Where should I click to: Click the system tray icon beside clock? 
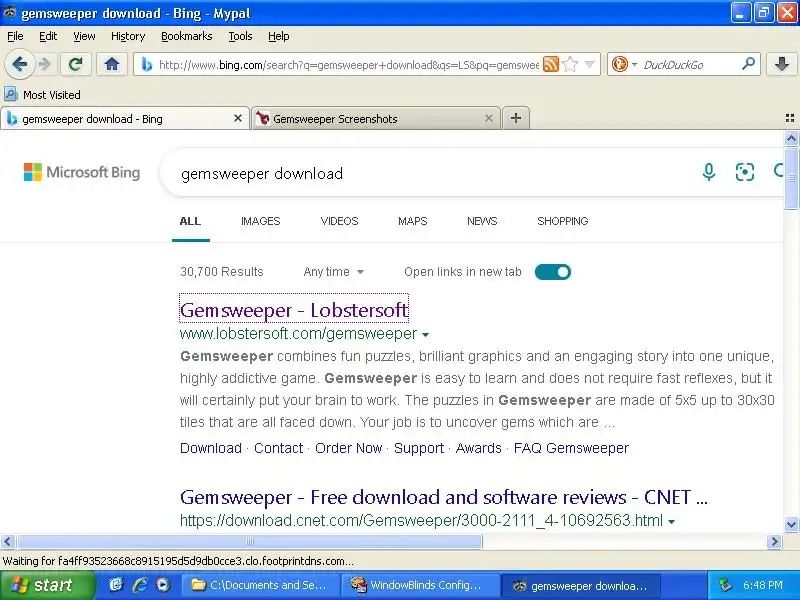pyautogui.click(x=726, y=585)
